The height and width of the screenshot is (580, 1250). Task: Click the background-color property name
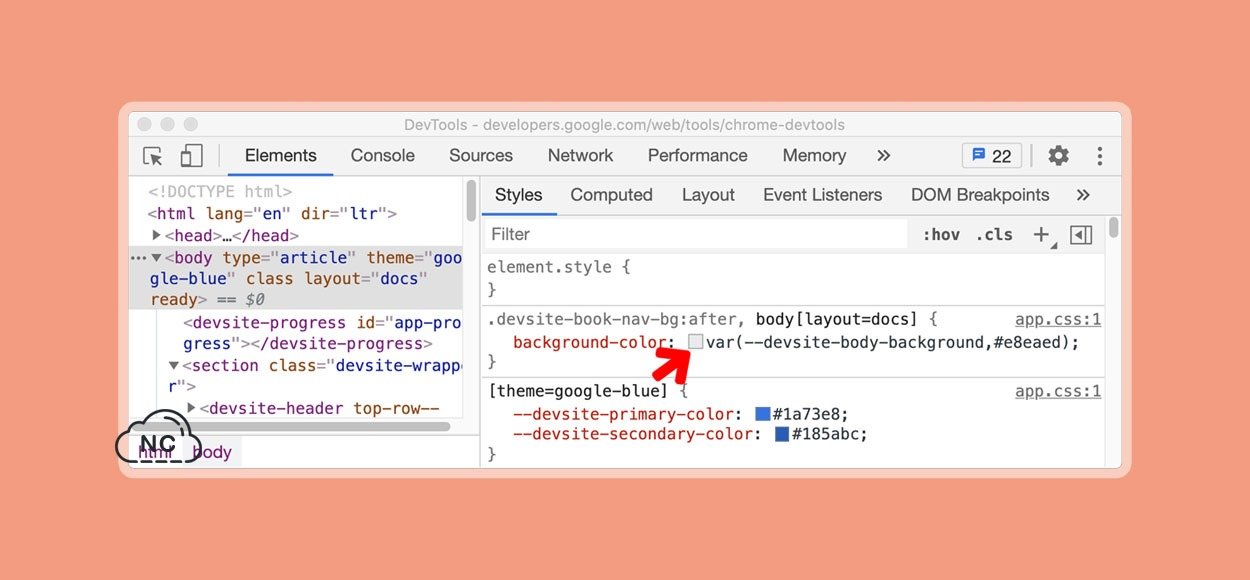[590, 342]
